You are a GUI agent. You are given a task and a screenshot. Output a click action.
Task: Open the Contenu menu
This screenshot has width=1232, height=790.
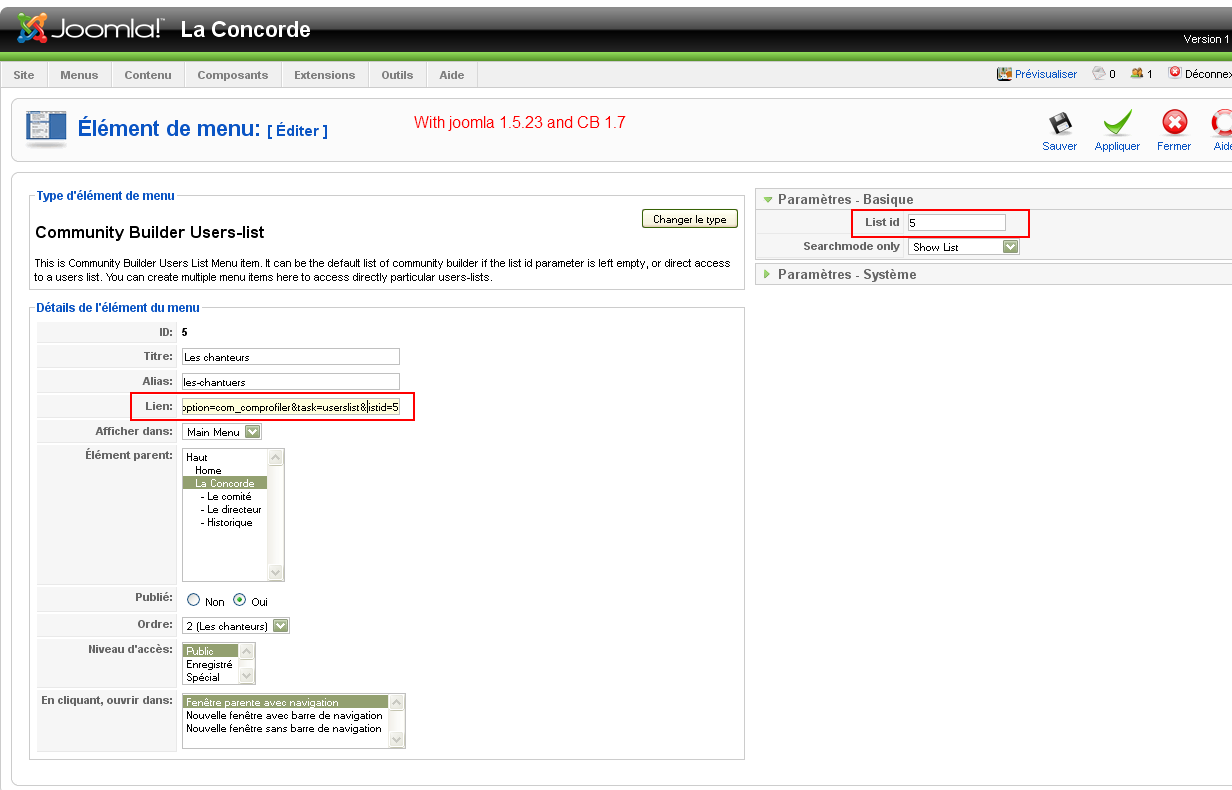click(x=148, y=75)
